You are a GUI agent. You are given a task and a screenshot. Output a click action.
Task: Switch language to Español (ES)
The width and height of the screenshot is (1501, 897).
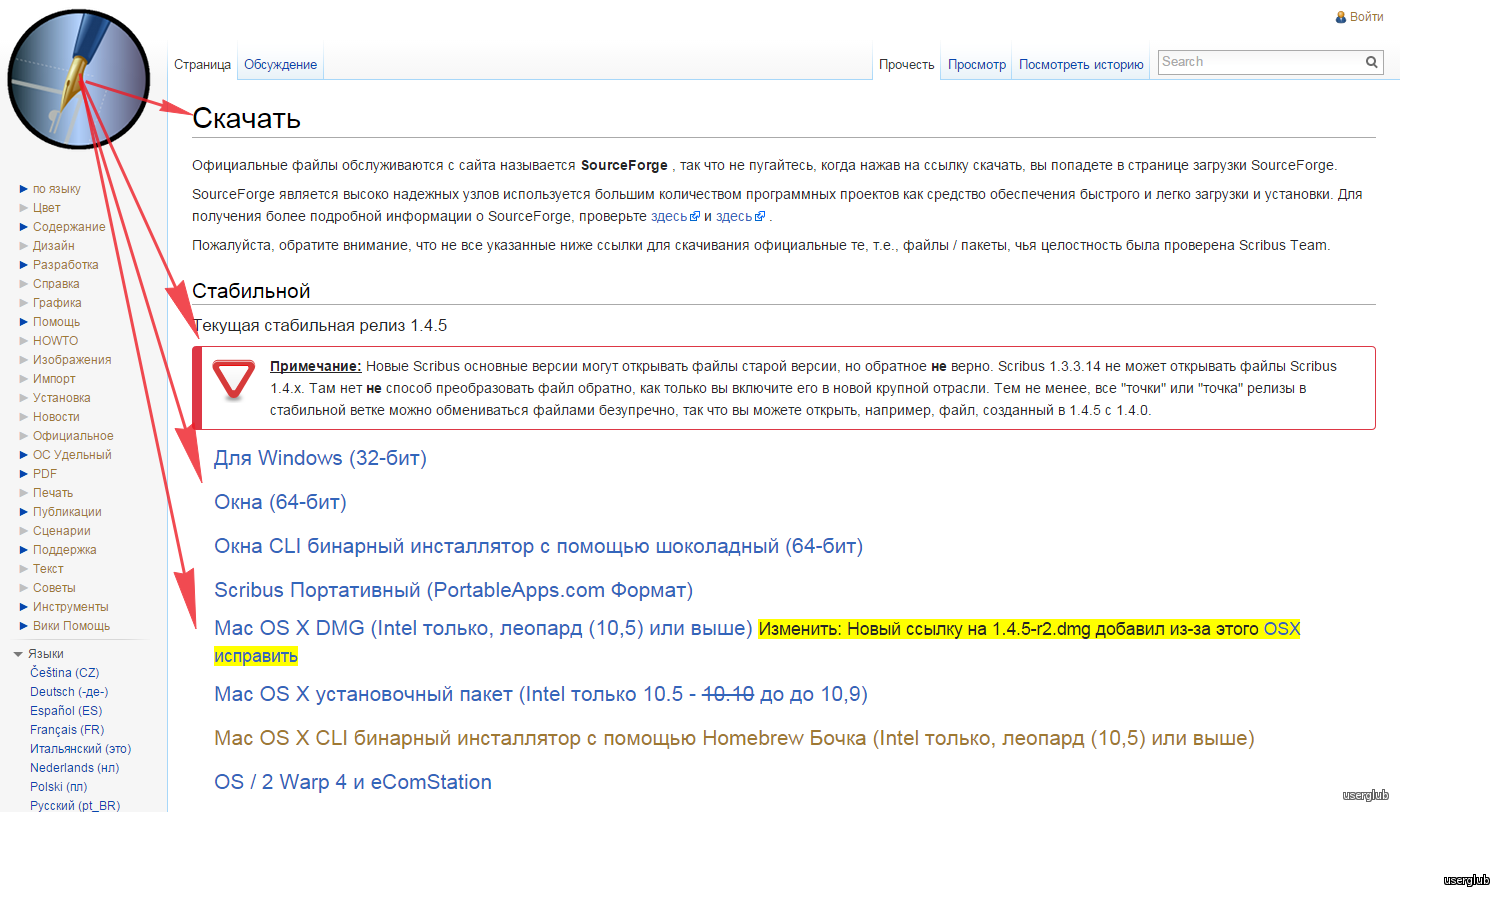pos(66,711)
